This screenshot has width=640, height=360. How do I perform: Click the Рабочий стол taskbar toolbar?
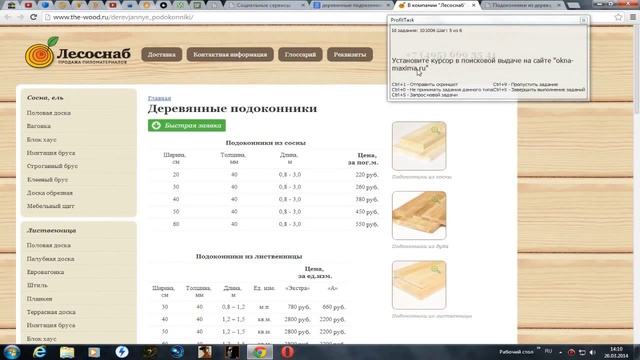point(516,352)
